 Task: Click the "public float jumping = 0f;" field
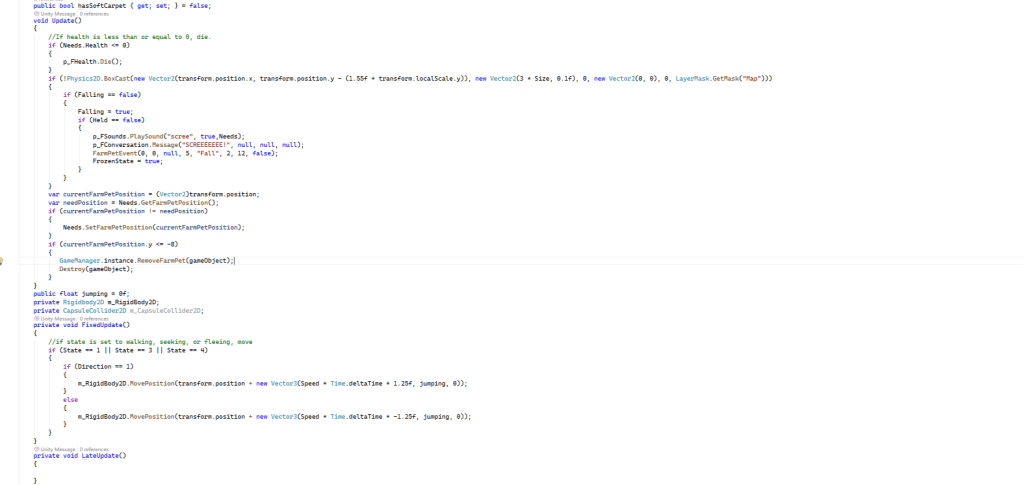[82, 294]
